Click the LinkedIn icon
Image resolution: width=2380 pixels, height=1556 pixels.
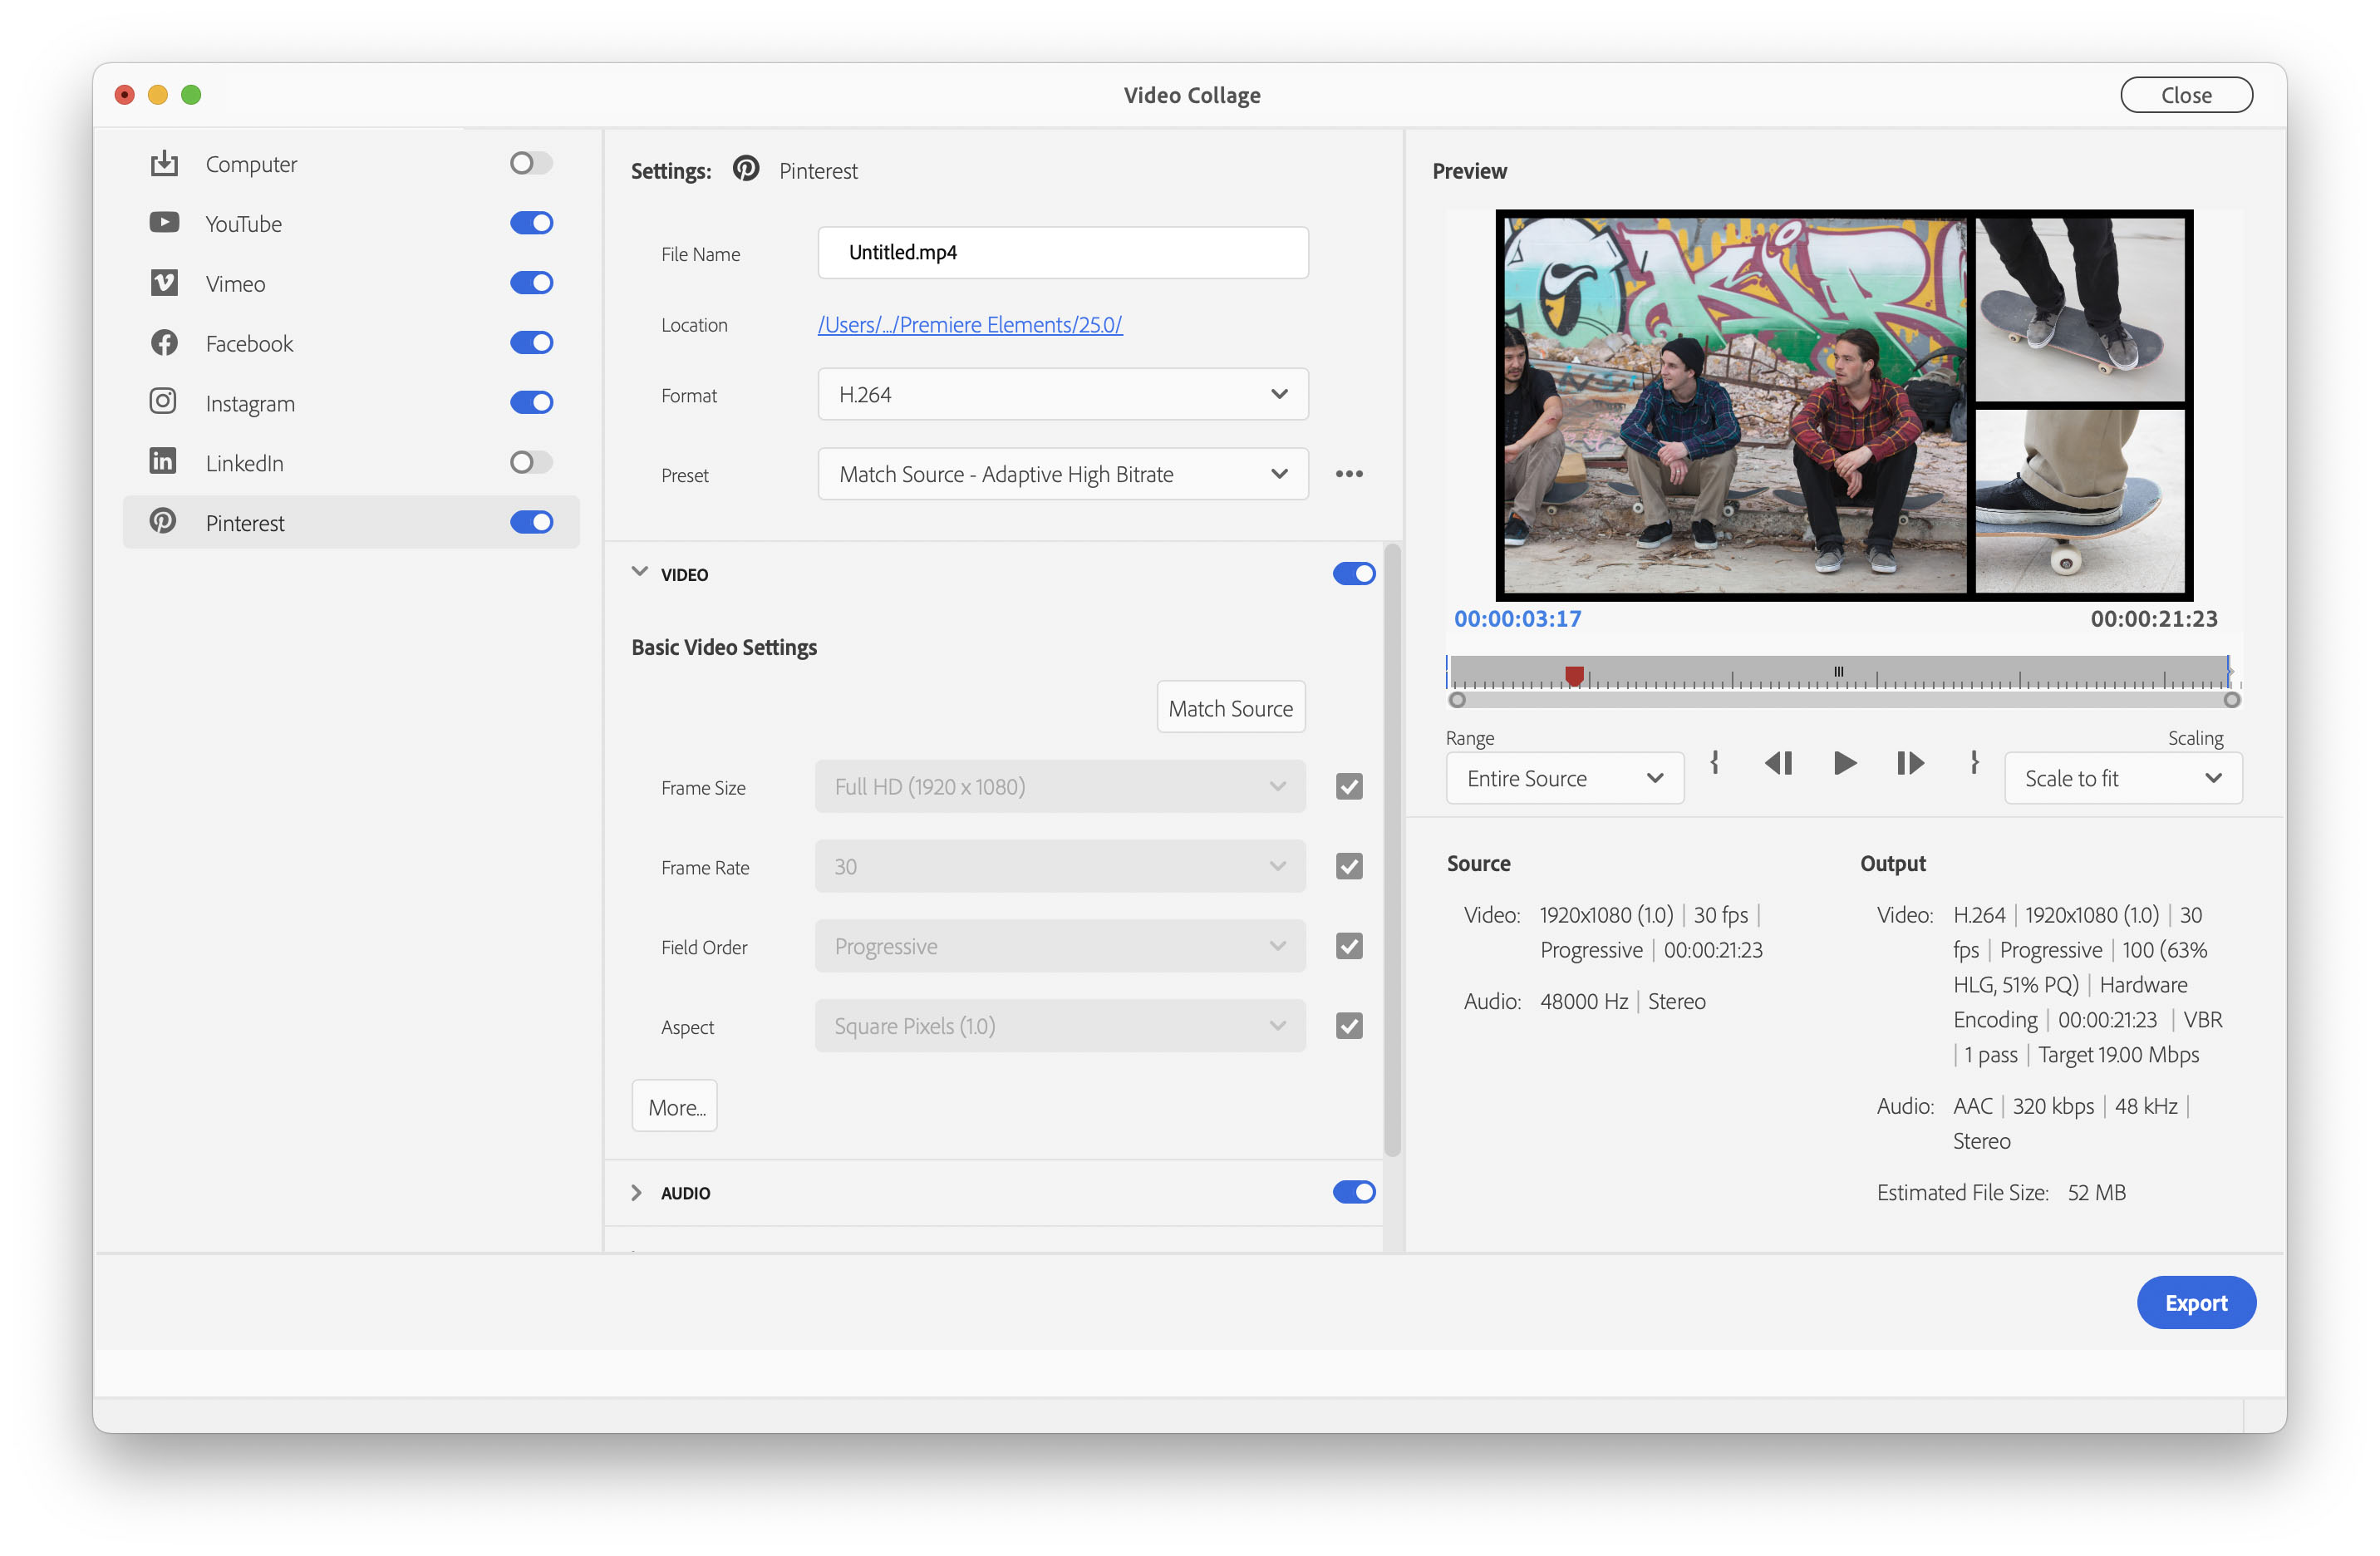tap(164, 461)
